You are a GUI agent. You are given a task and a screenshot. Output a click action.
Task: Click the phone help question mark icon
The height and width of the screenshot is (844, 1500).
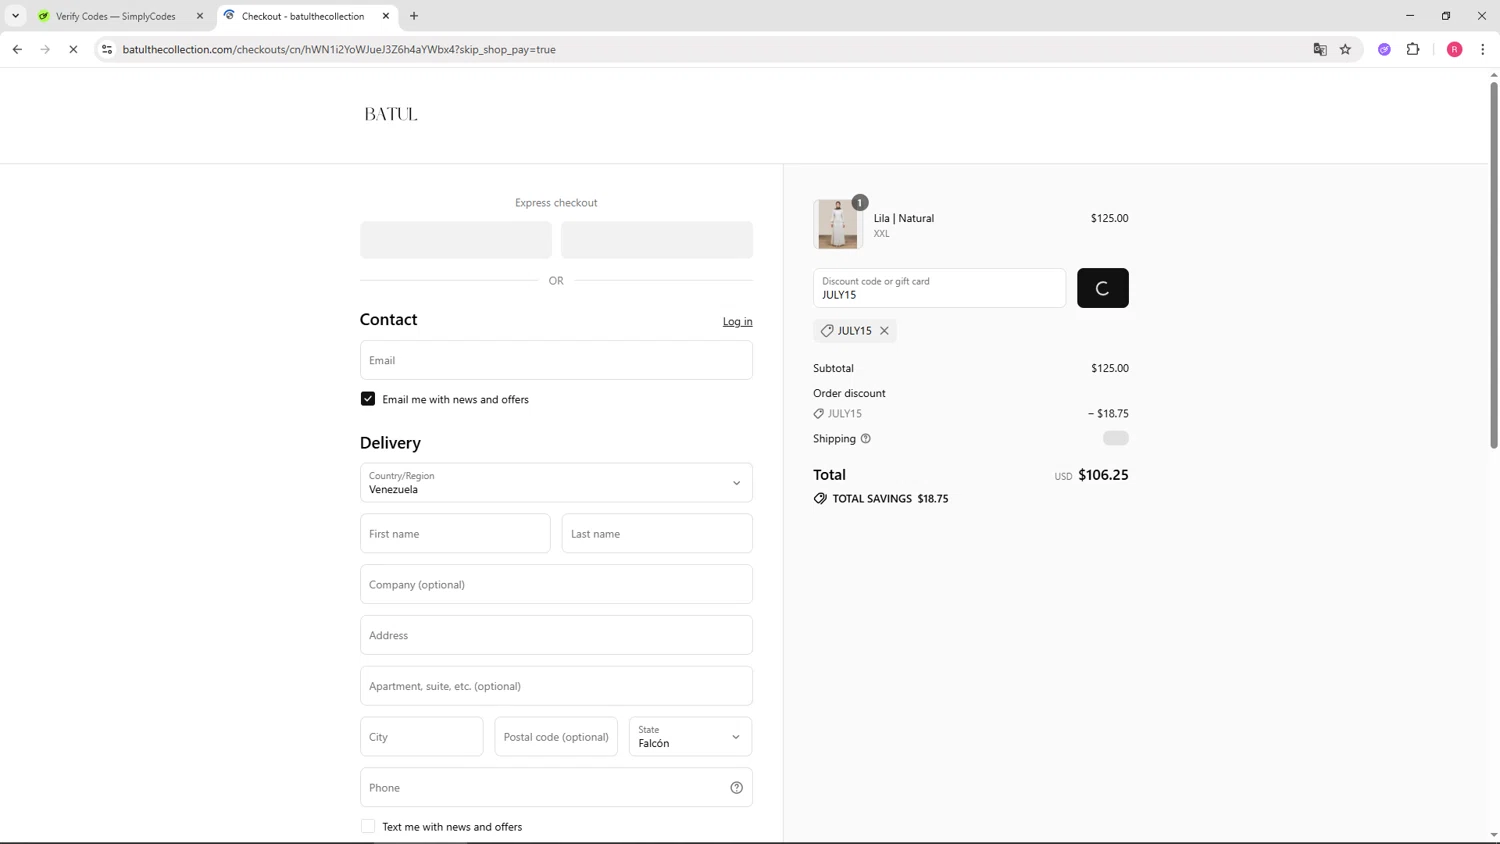(737, 788)
